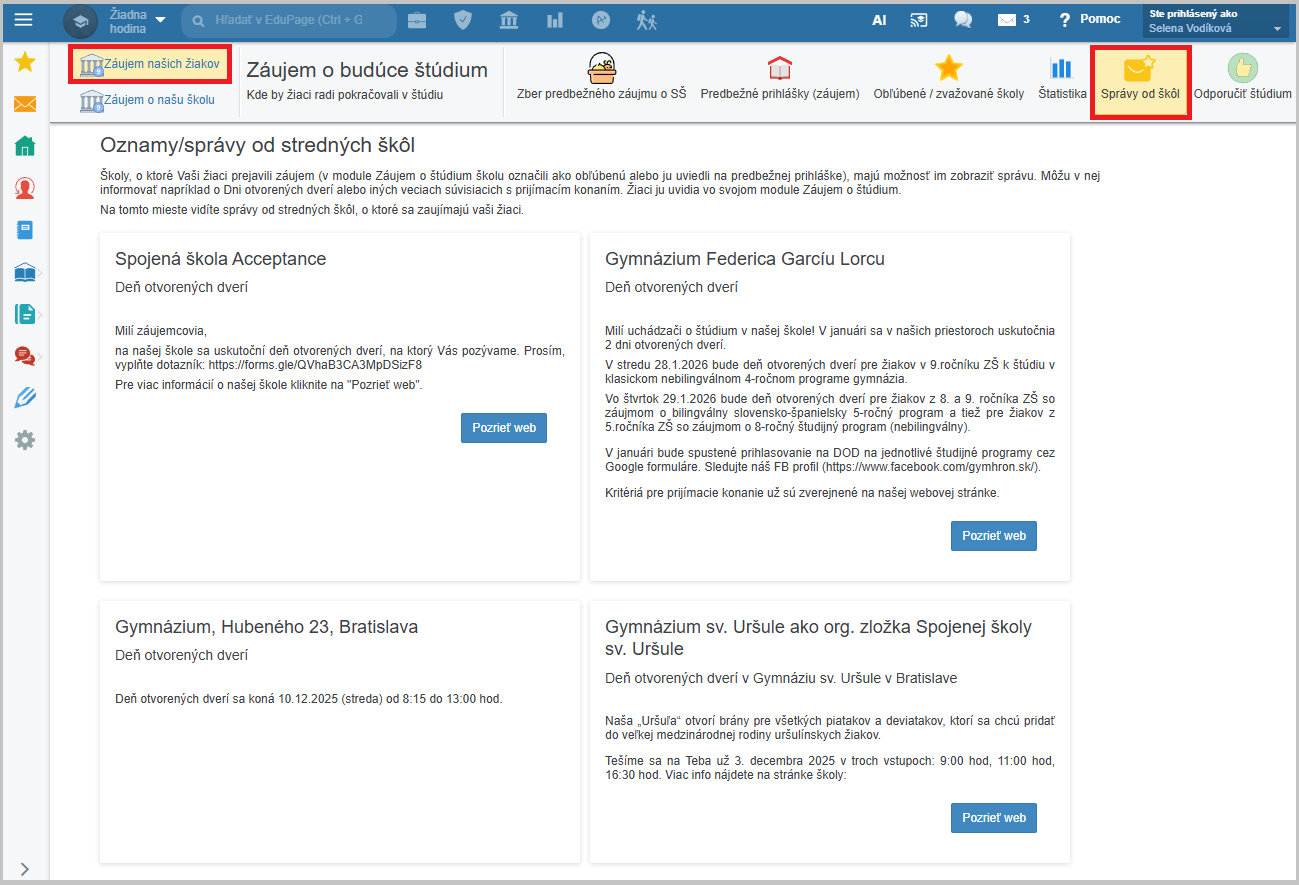Image resolution: width=1299 pixels, height=885 pixels.
Task: Switch to Záujem o našu školu
Action: pyautogui.click(x=148, y=100)
